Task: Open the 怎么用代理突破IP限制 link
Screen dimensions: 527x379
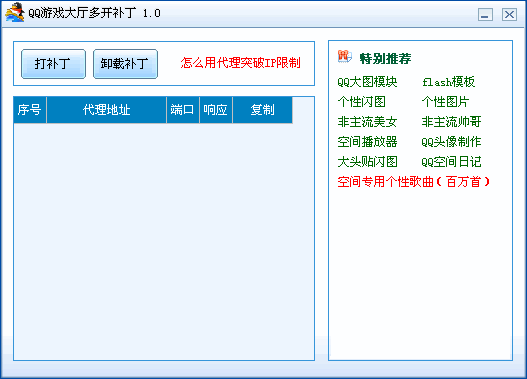Action: point(240,63)
